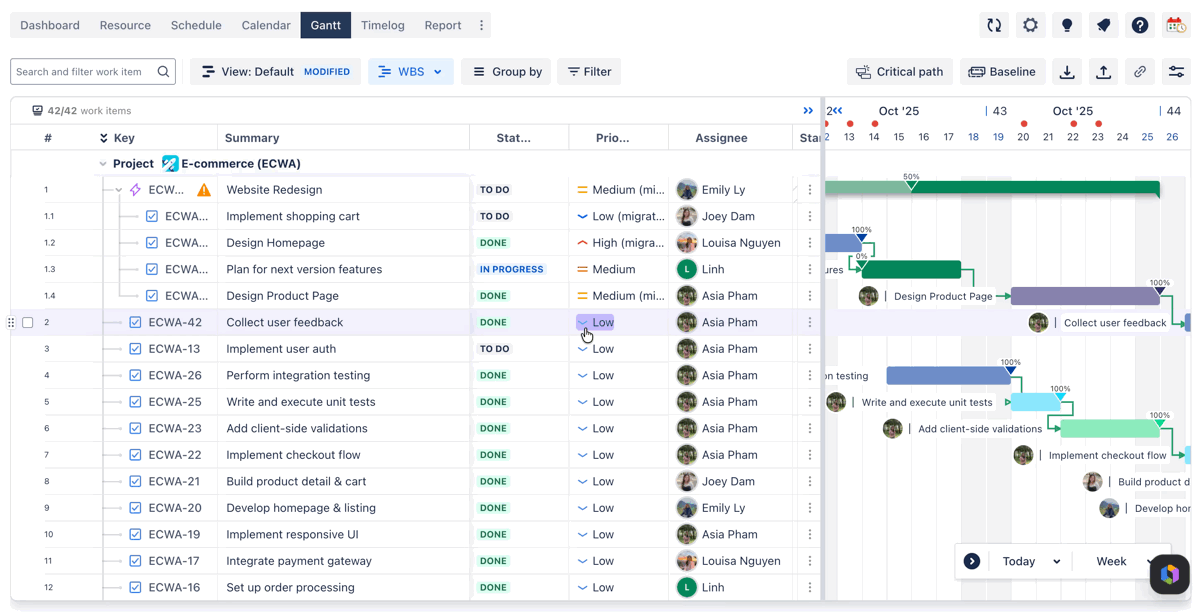Click the lightbulb tips icon
Image resolution: width=1200 pixels, height=612 pixels.
pyautogui.click(x=1067, y=25)
